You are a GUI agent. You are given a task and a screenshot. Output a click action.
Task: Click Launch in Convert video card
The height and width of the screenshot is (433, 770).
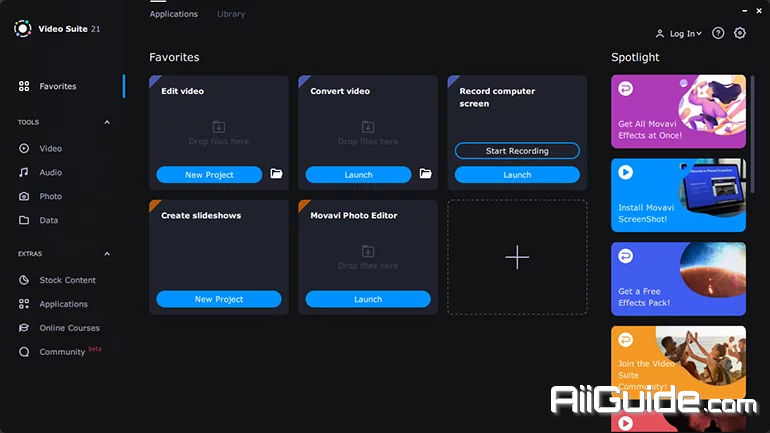tap(358, 175)
